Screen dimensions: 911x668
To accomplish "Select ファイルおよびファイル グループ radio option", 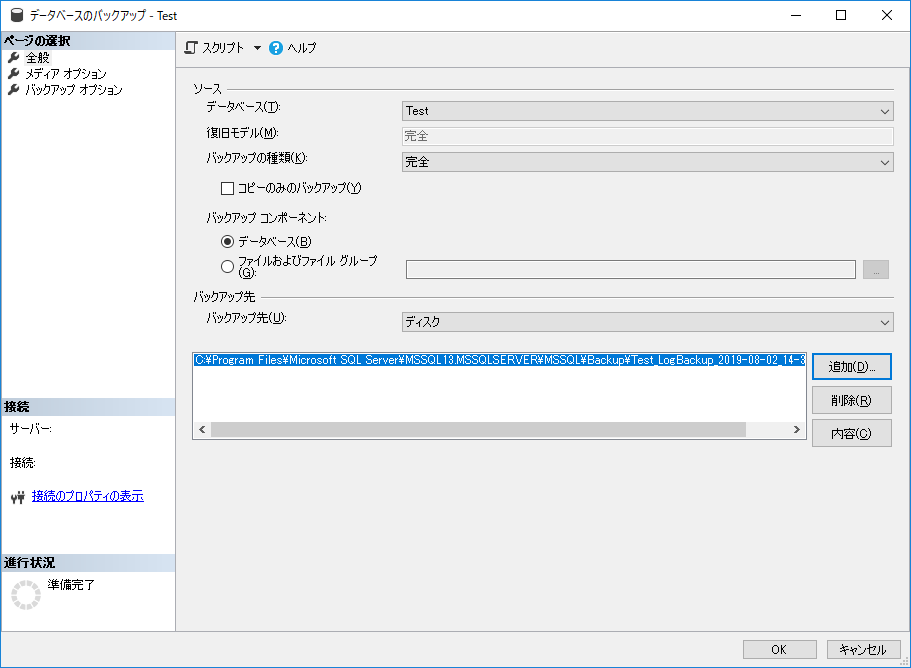I will 228,267.
